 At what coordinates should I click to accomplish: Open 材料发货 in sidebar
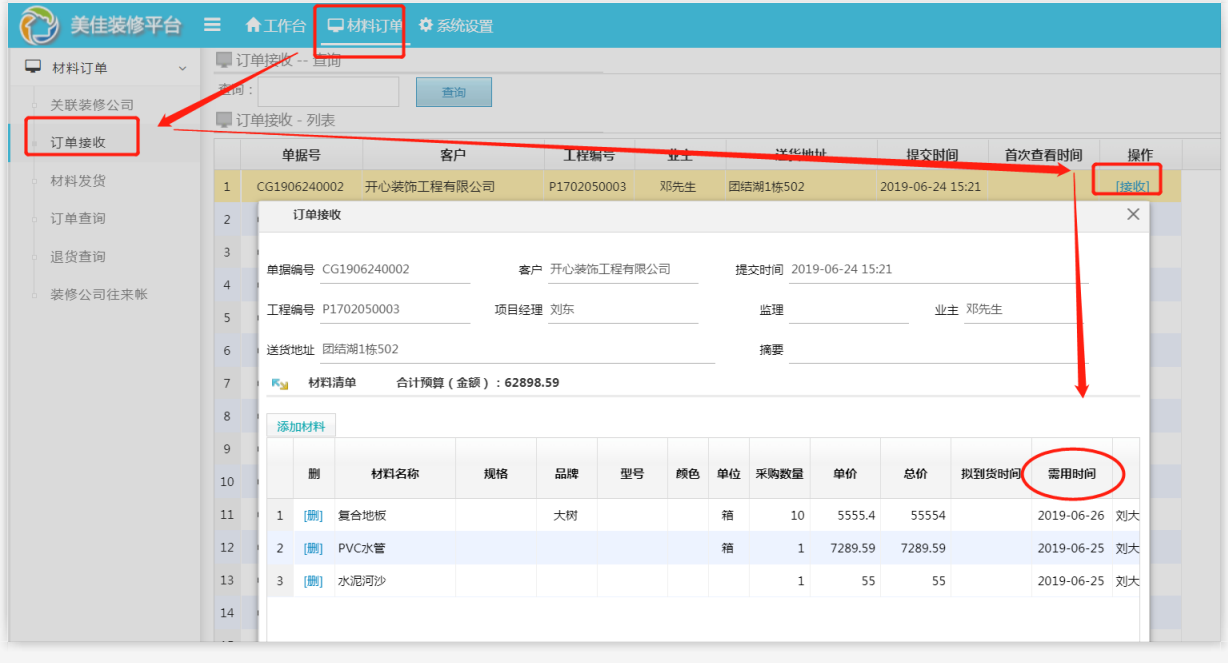pyautogui.click(x=78, y=181)
